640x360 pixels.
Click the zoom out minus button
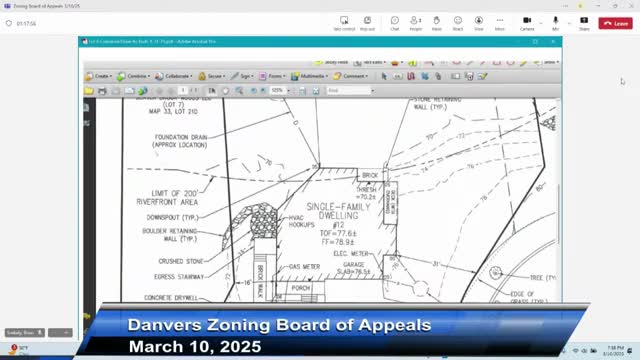tap(254, 91)
